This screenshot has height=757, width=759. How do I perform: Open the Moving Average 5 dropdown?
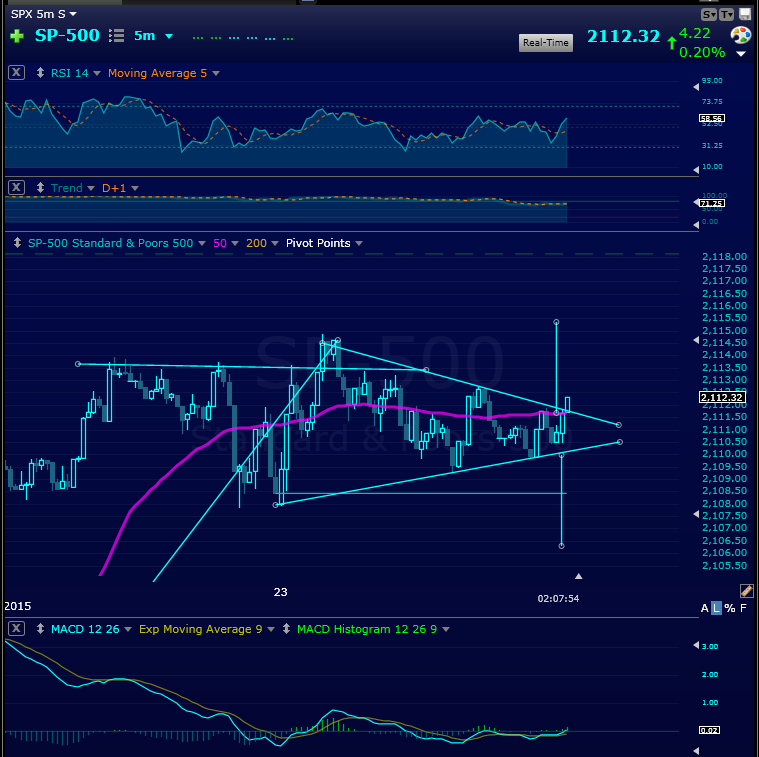(x=216, y=73)
